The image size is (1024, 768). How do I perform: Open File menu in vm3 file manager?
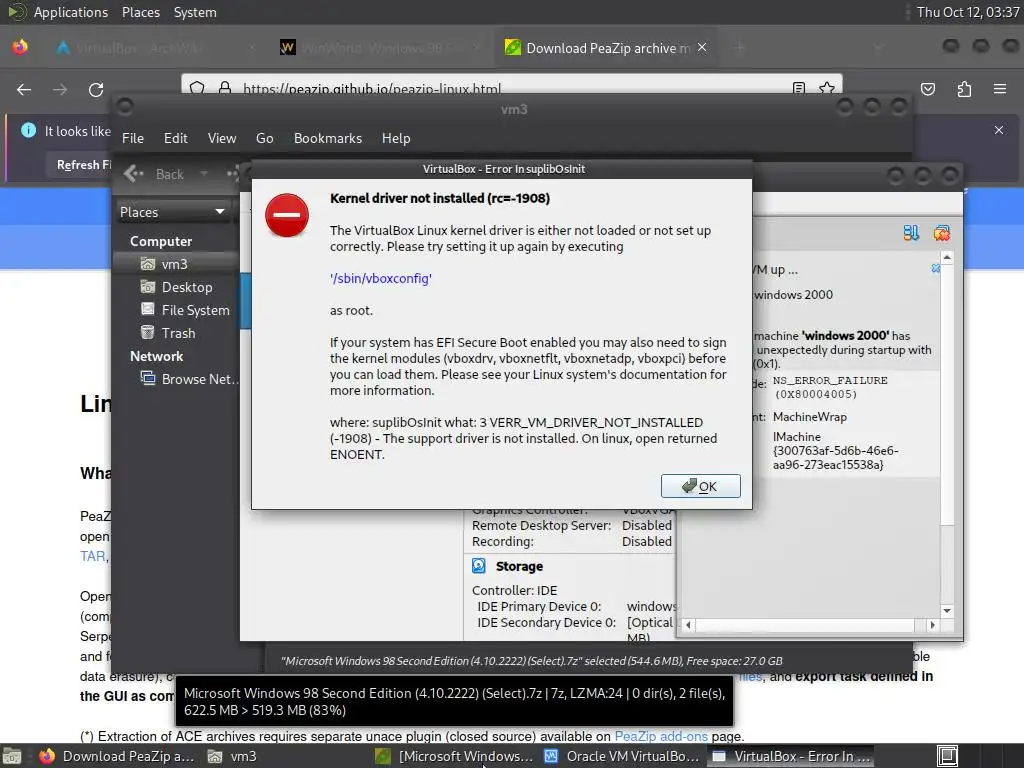click(133, 138)
